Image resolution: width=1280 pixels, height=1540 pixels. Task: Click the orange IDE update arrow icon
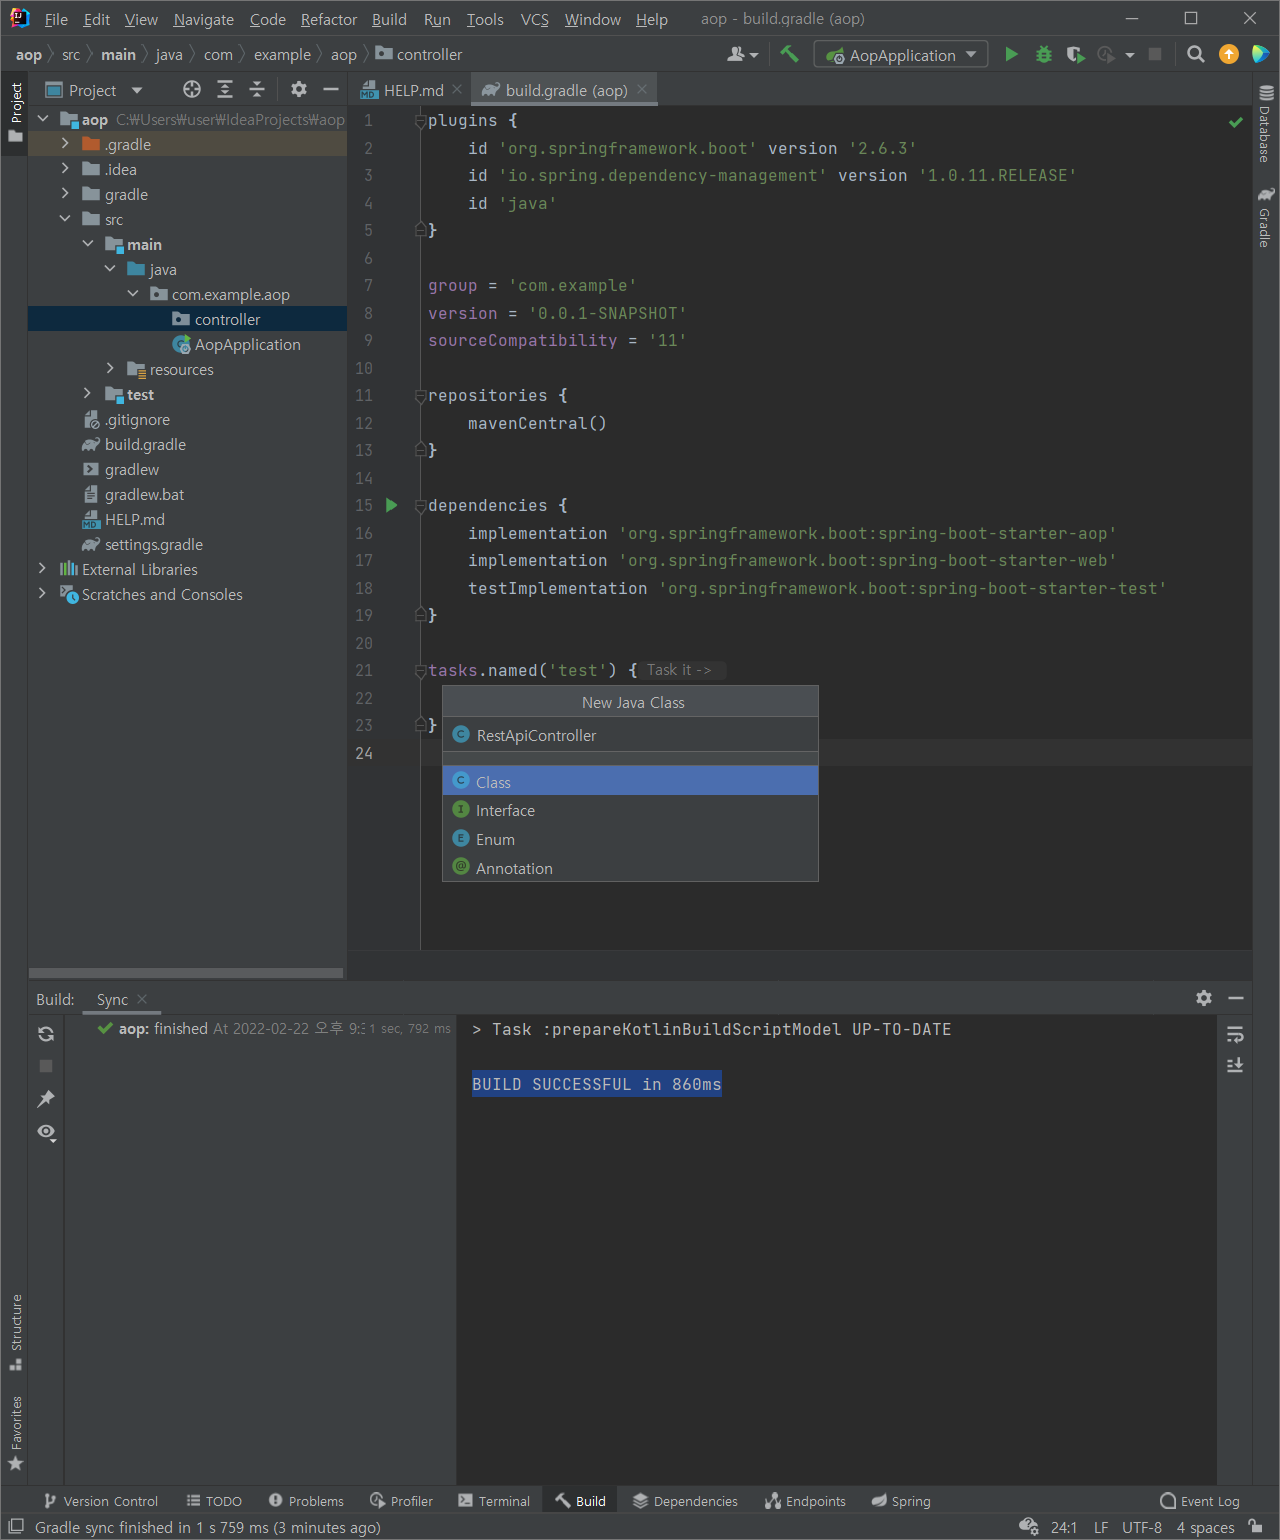[1229, 54]
